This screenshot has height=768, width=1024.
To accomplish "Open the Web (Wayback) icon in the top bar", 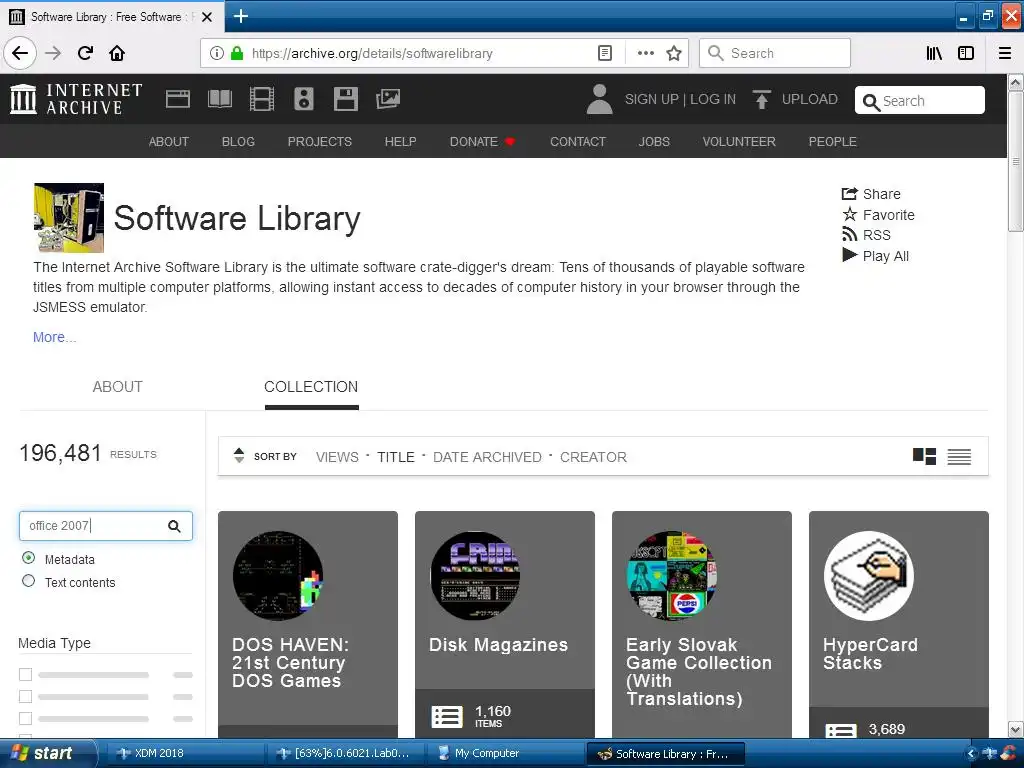I will tap(178, 99).
